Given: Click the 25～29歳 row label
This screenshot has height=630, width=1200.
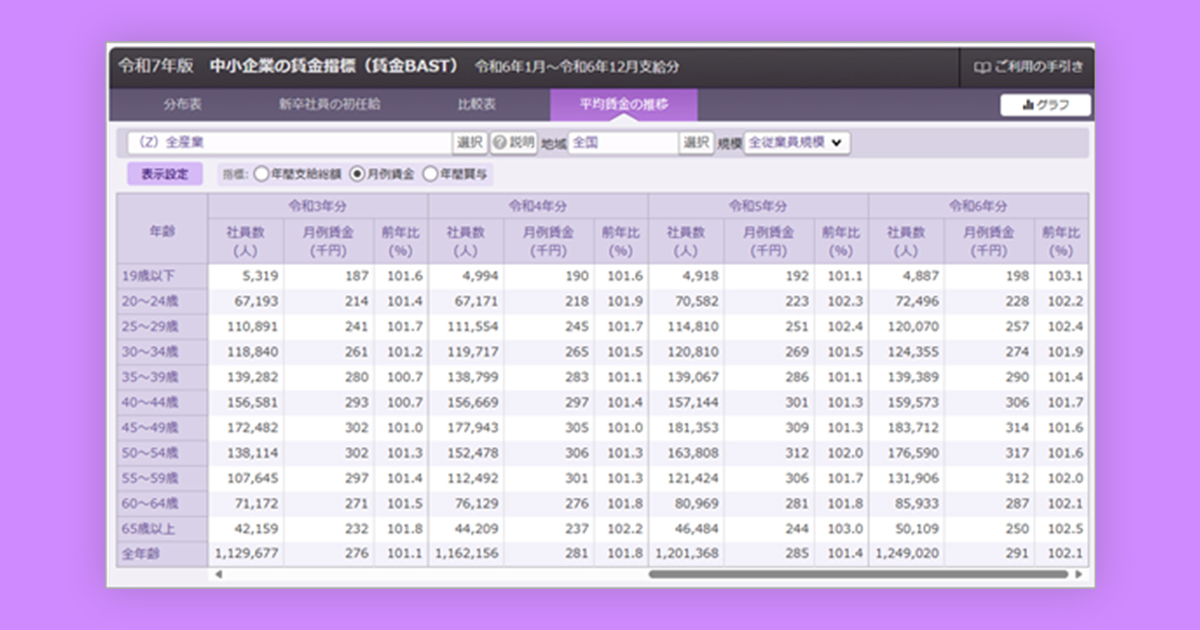Looking at the screenshot, I should pos(162,327).
